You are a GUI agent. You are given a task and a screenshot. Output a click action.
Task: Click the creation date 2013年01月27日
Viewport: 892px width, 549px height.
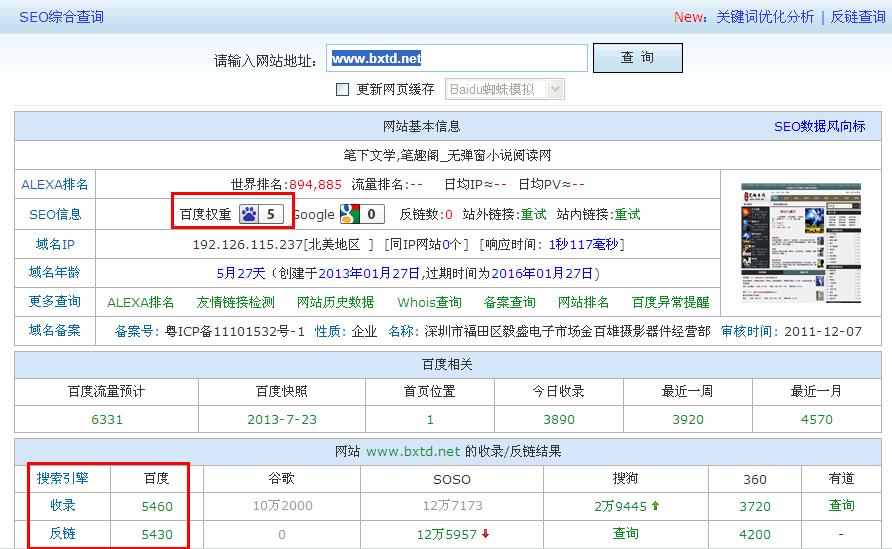(369, 274)
